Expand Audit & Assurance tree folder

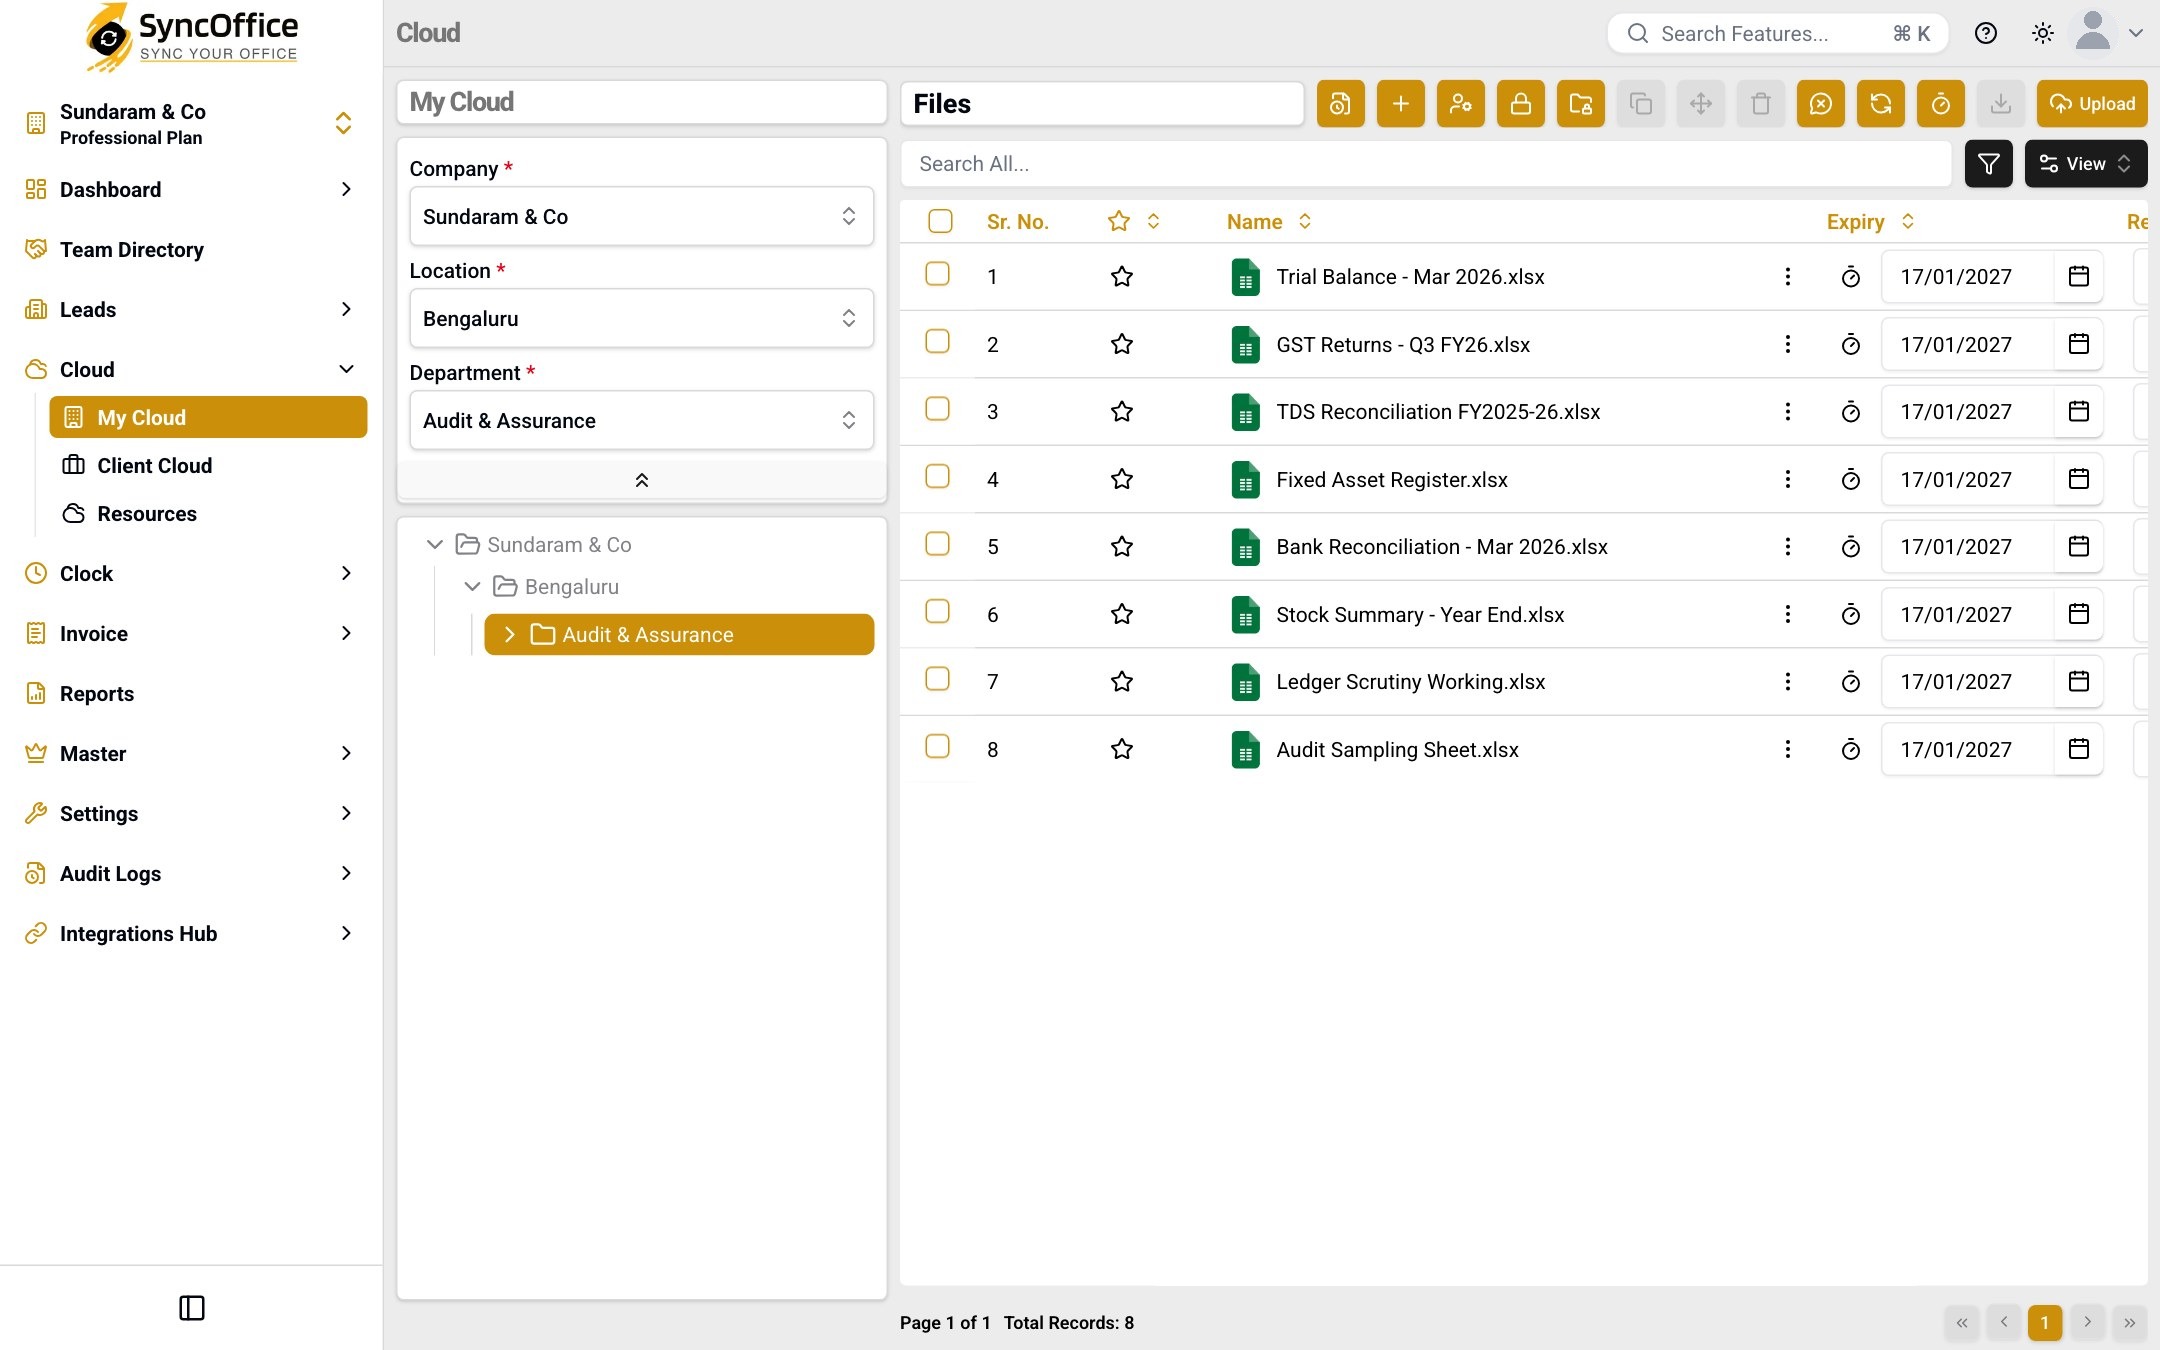[x=509, y=635]
